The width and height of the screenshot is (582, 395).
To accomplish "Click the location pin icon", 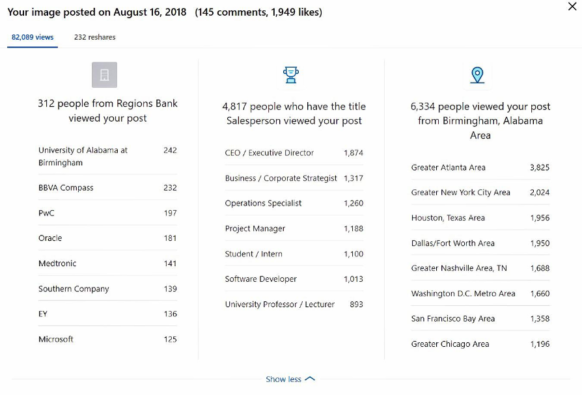I will click(x=477, y=75).
